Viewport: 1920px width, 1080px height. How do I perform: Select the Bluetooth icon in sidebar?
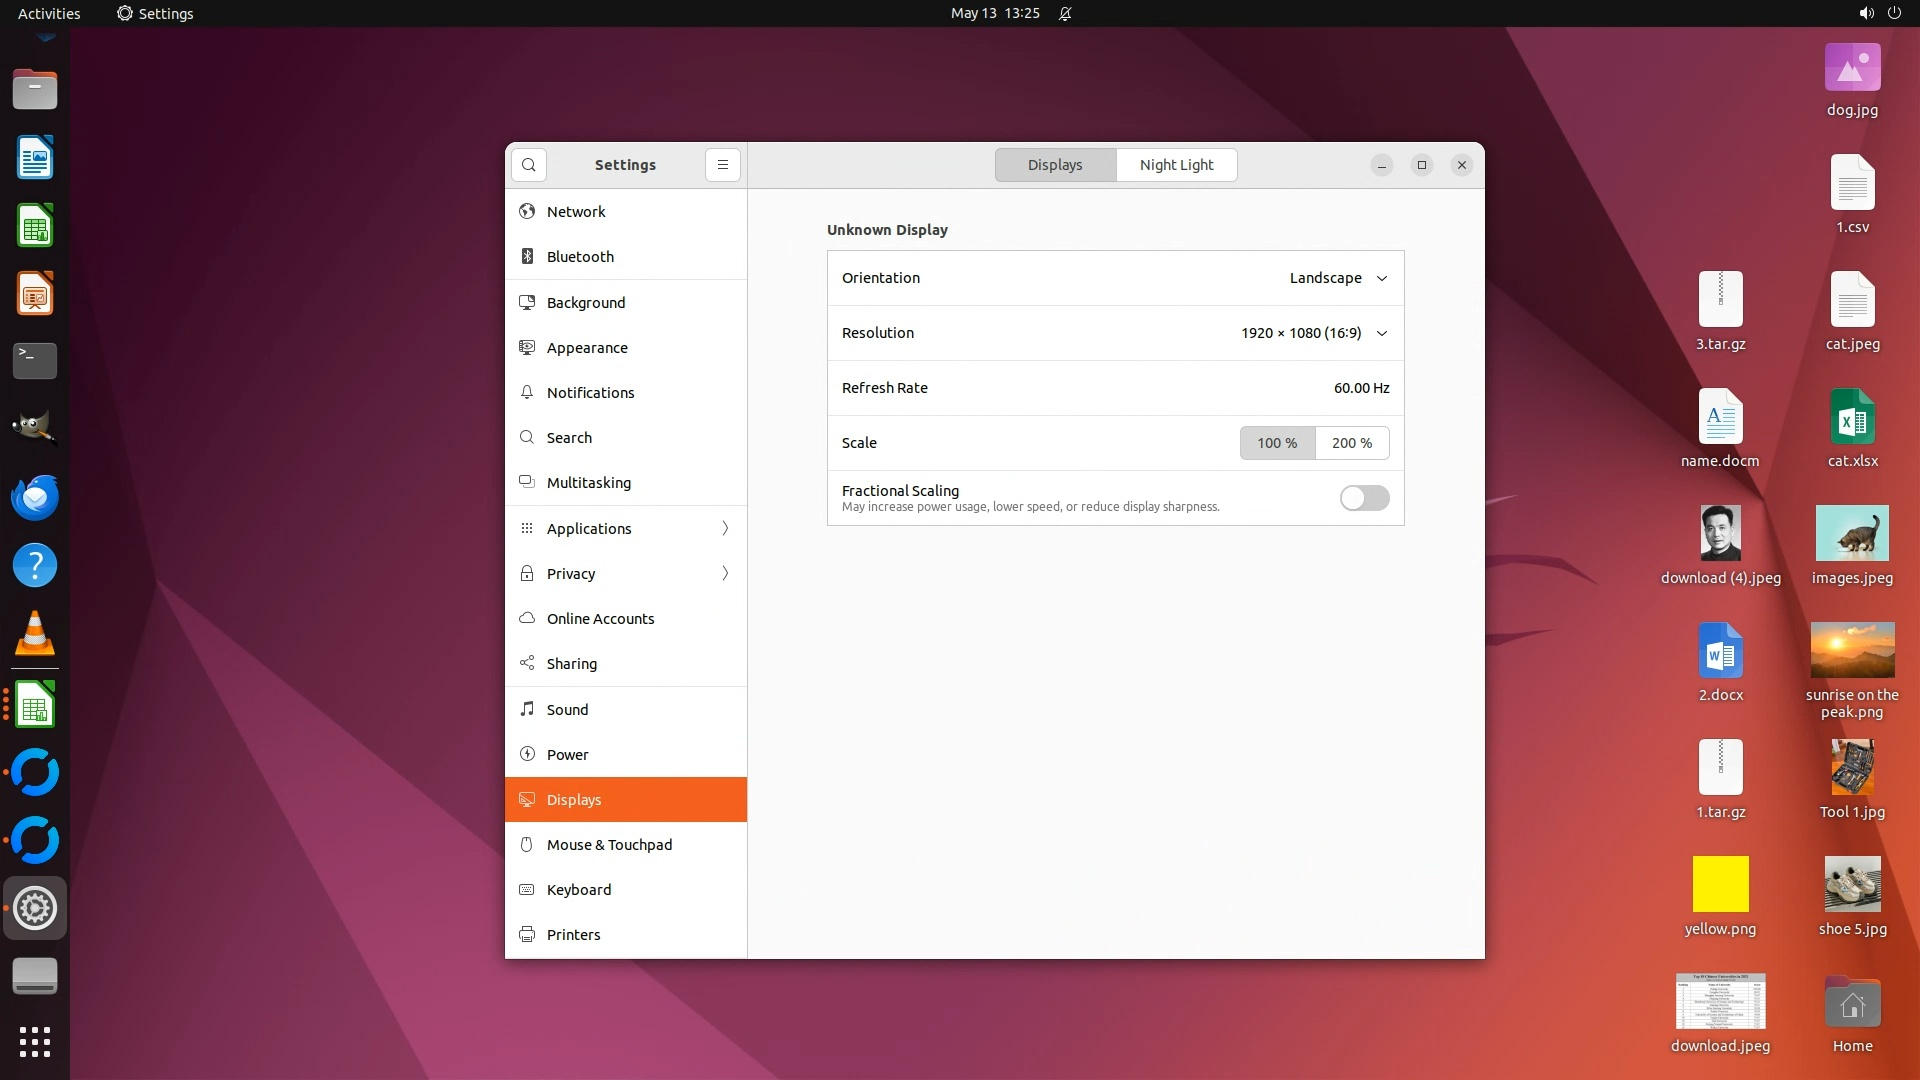[527, 257]
